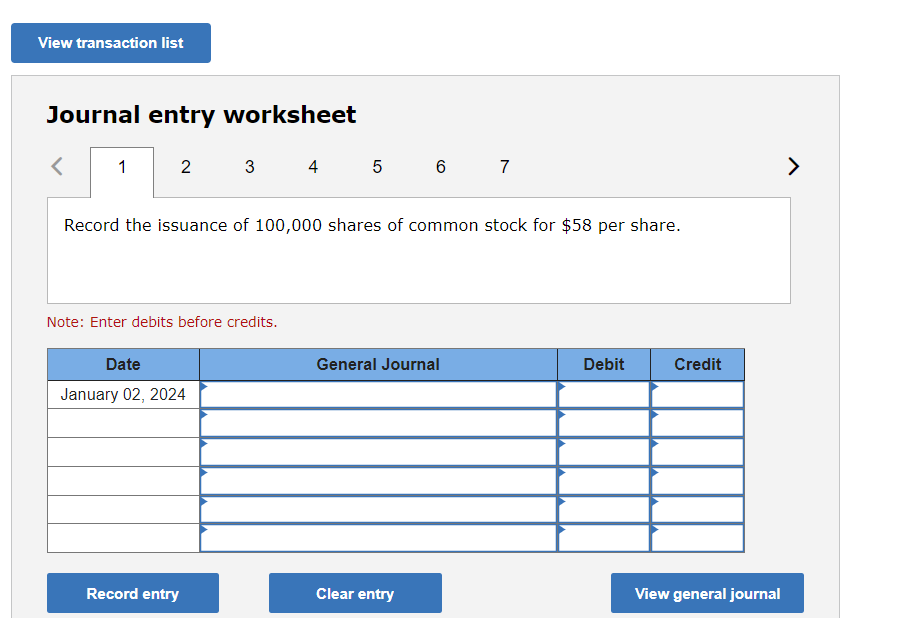Open the last journal entry tab 7
Image resolution: width=915 pixels, height=618 pixels.
[x=504, y=167]
